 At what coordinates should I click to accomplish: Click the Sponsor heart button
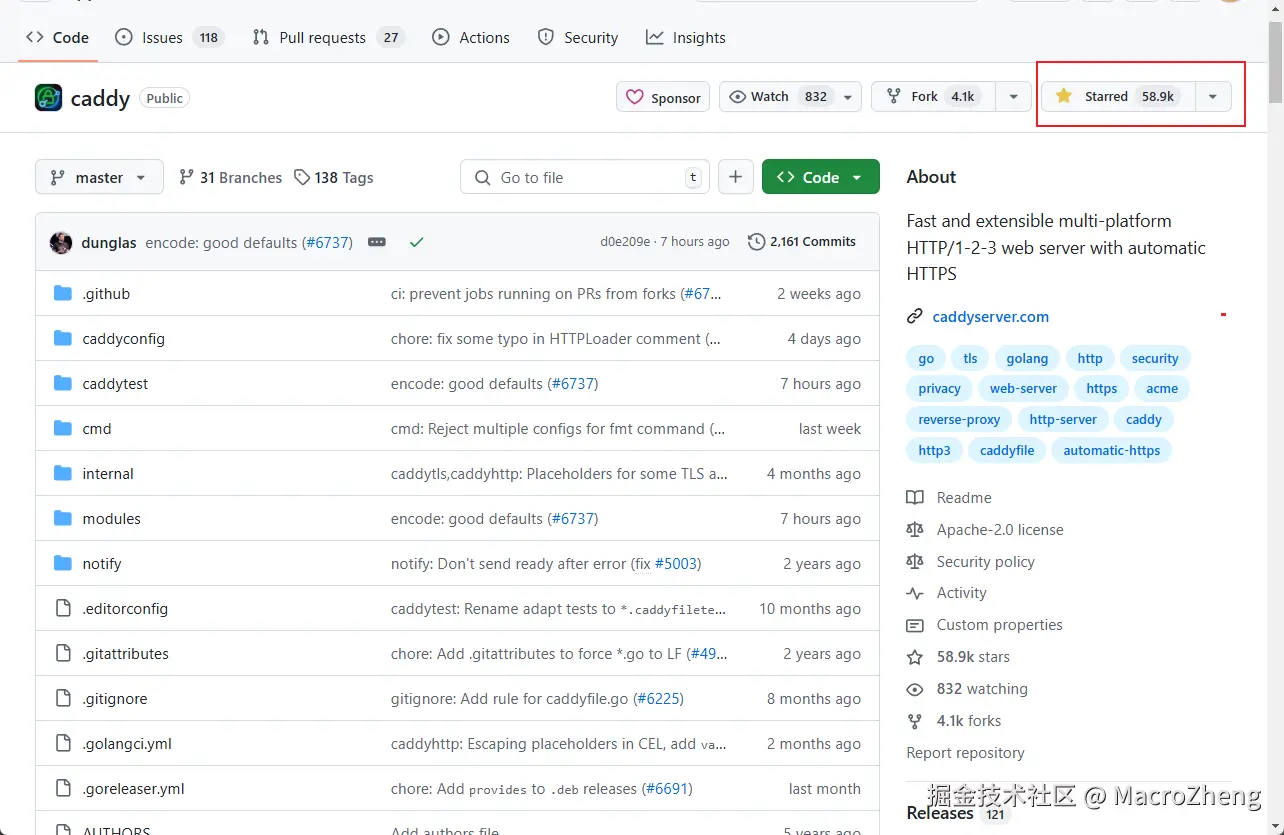663,97
